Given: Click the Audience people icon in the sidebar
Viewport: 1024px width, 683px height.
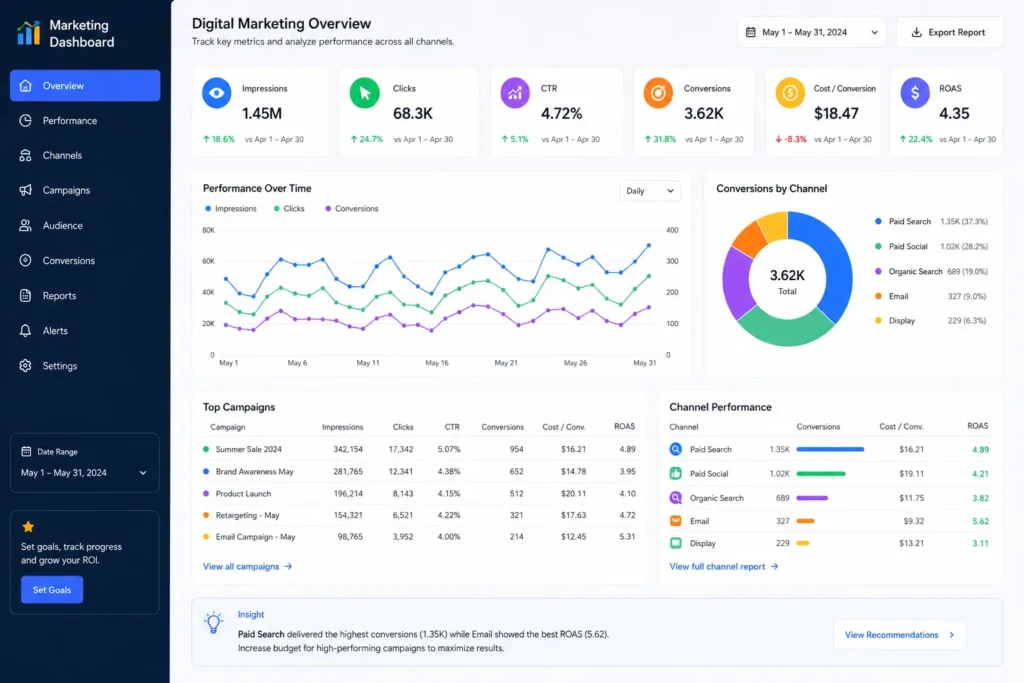Looking at the screenshot, I should (25, 225).
